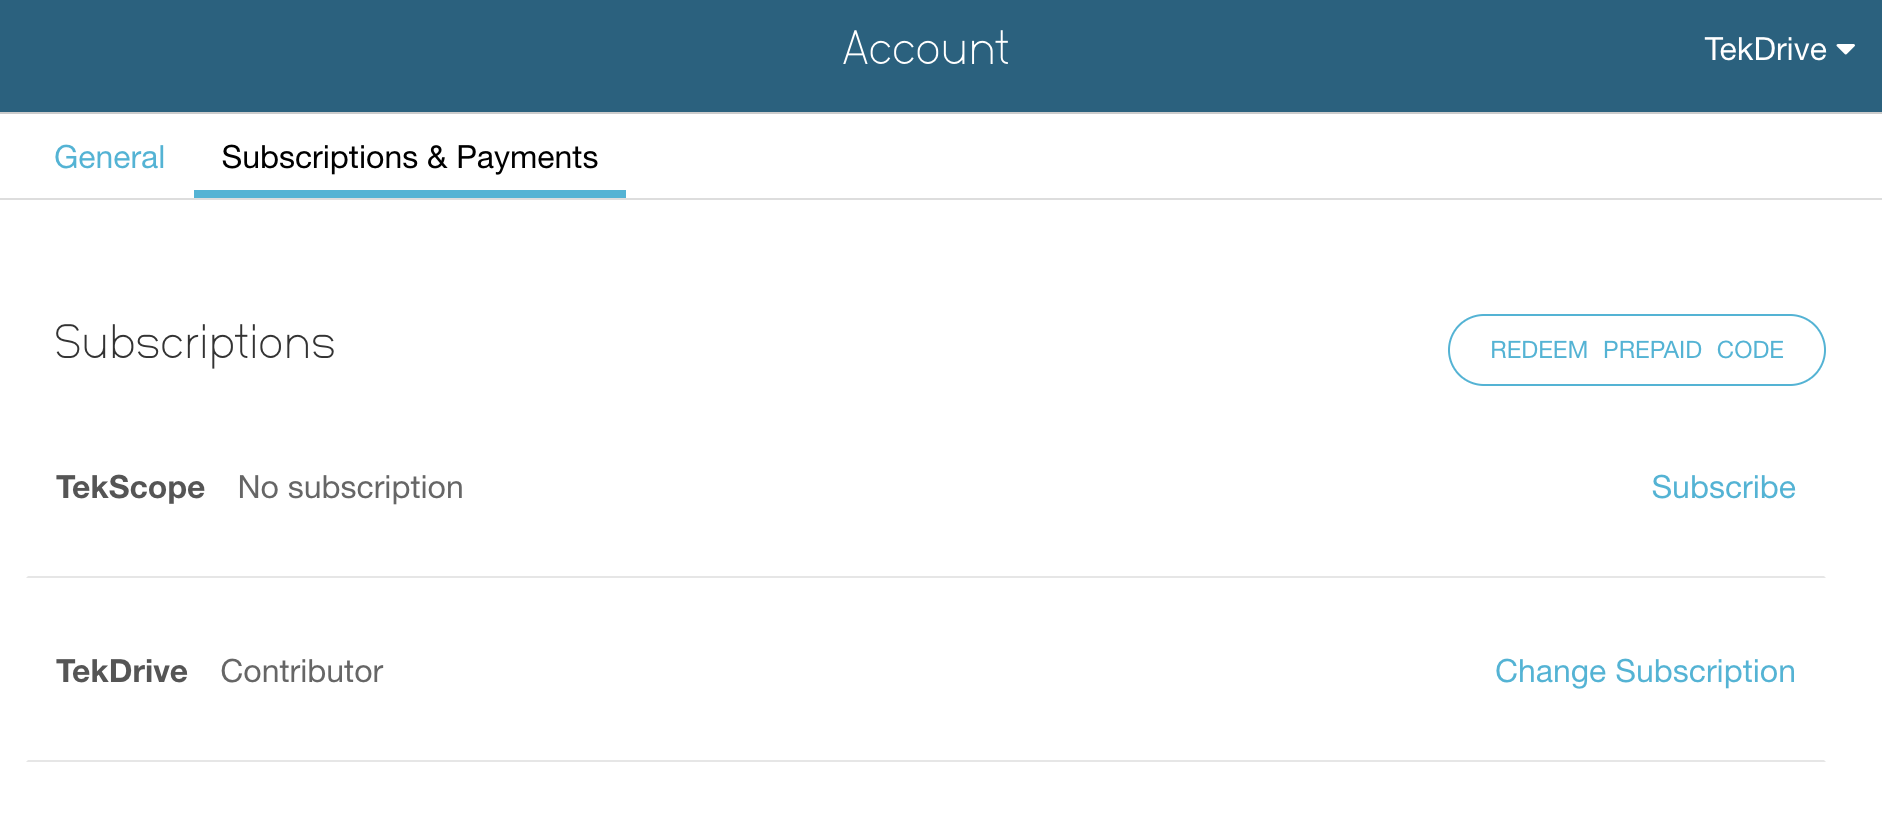Screen dimensions: 1882x840
Task: Click the ampersand in the Subscriptions & Payments tab
Action: pos(437,157)
